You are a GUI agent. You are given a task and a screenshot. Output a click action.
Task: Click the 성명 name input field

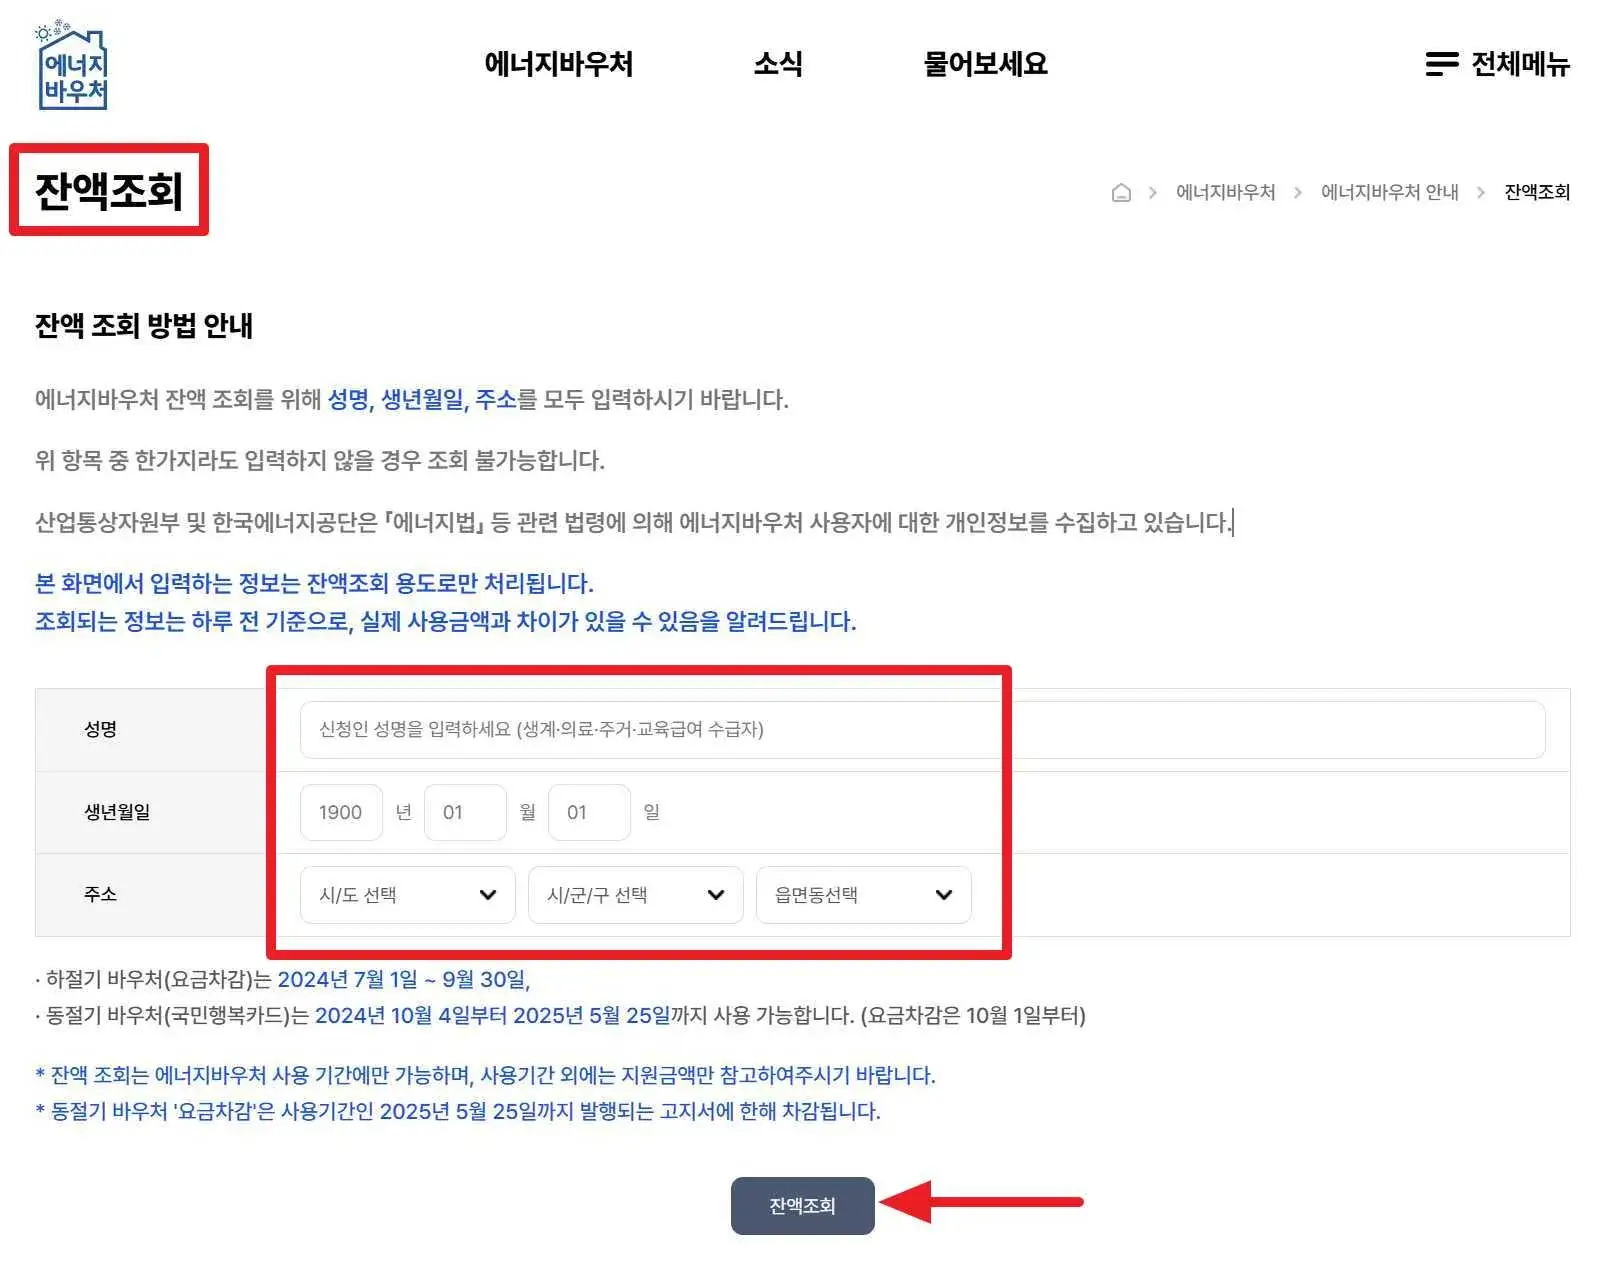[700, 729]
